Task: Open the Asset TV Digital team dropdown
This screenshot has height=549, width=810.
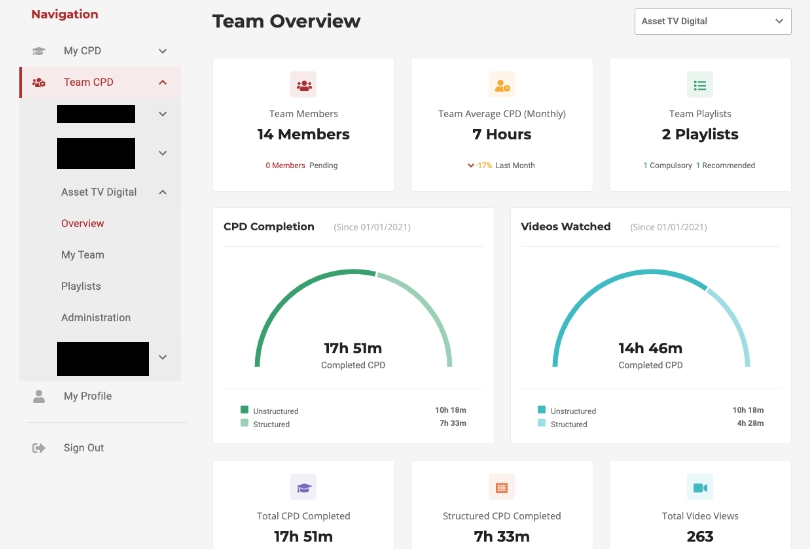Action: pos(712,21)
